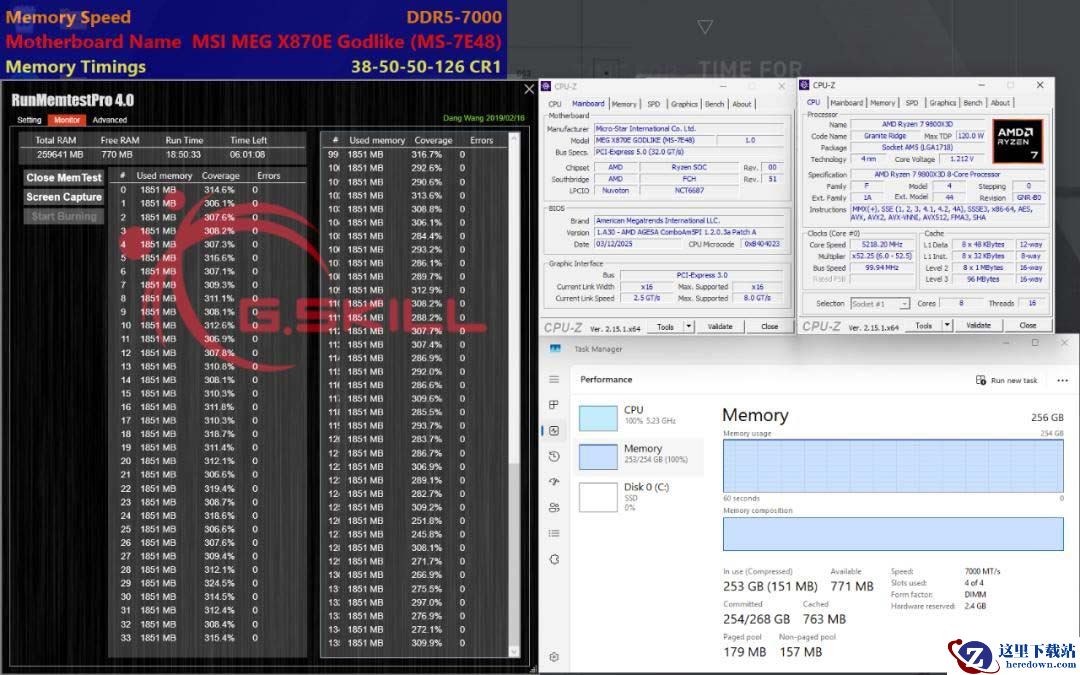Image resolution: width=1080 pixels, height=675 pixels.
Task: Select Disk 0 (C:) thumbnail in Performance list
Action: tap(598, 497)
